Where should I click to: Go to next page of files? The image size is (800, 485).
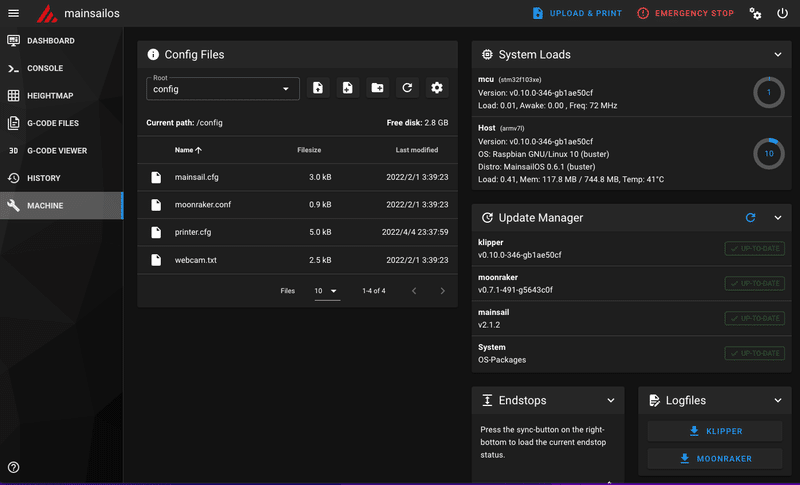(442, 291)
